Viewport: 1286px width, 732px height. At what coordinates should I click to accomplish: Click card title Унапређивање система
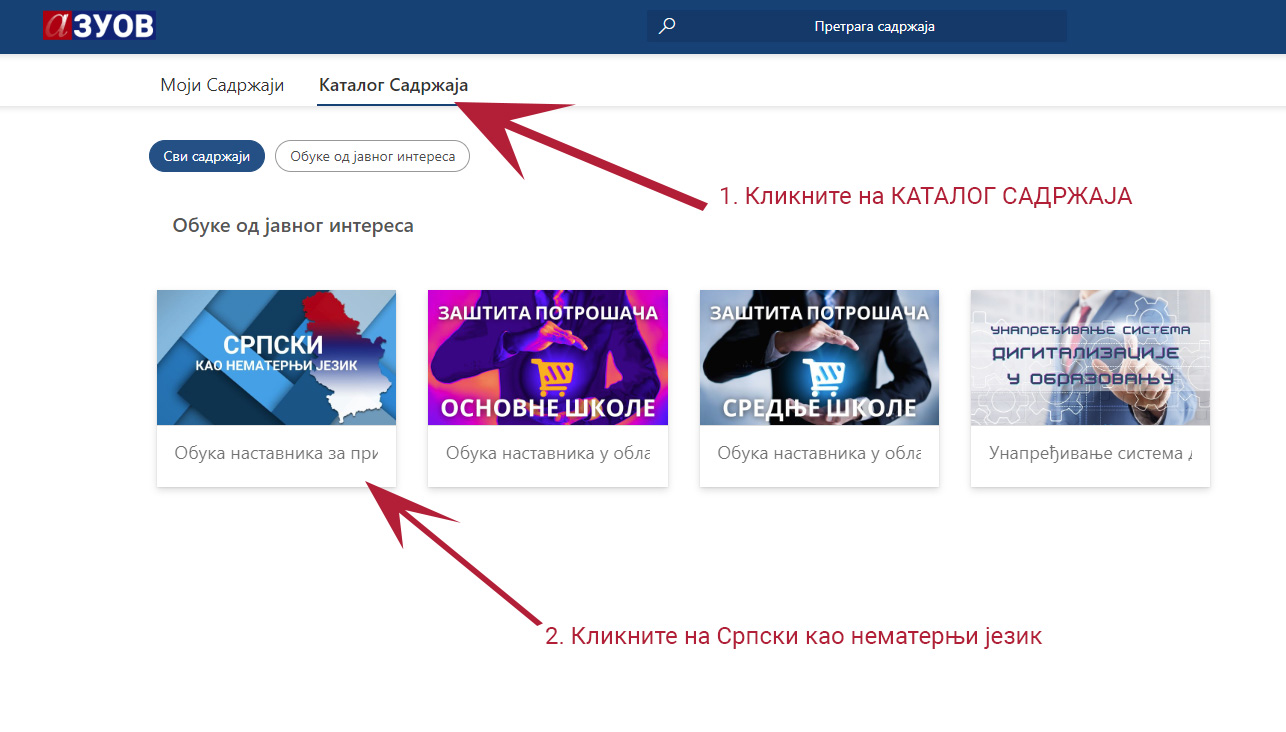click(1090, 453)
